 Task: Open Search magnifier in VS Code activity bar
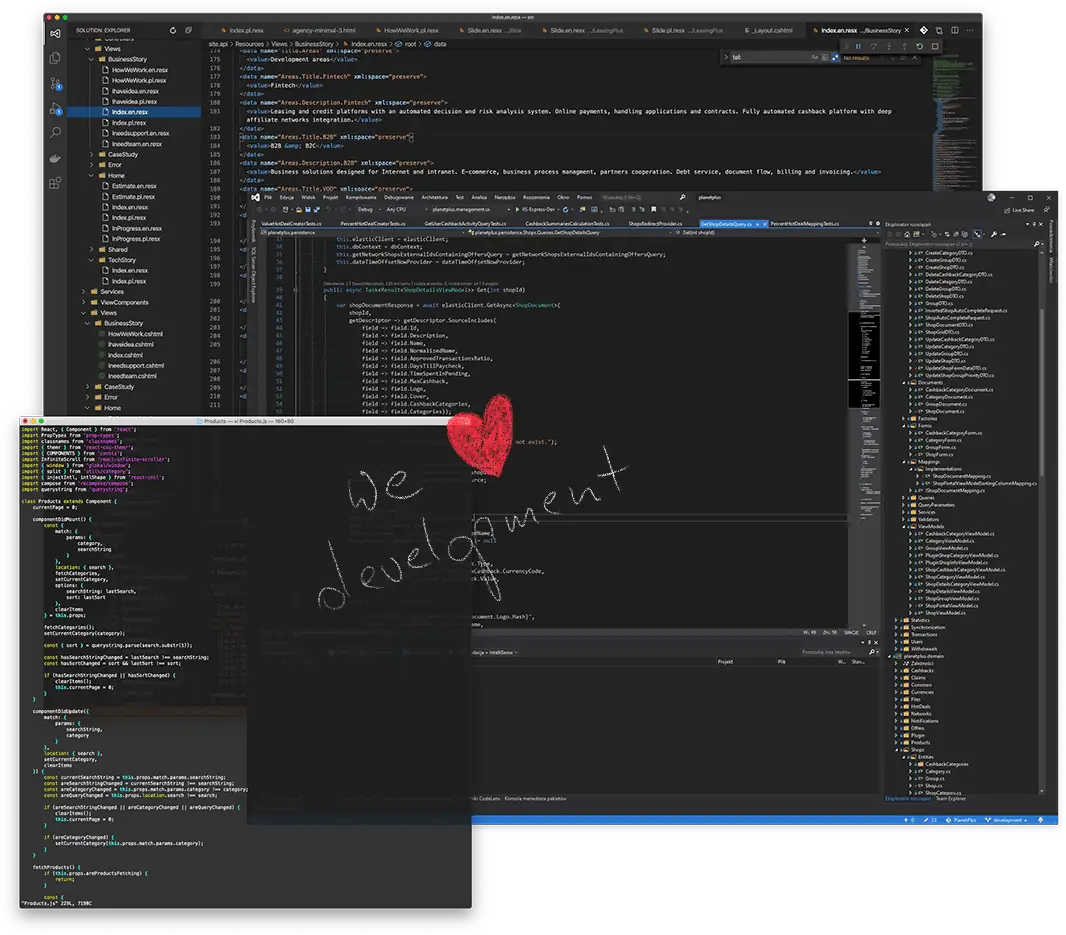point(55,133)
